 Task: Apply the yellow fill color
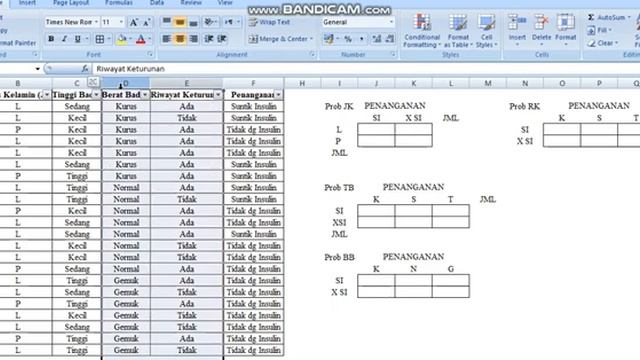(x=121, y=39)
